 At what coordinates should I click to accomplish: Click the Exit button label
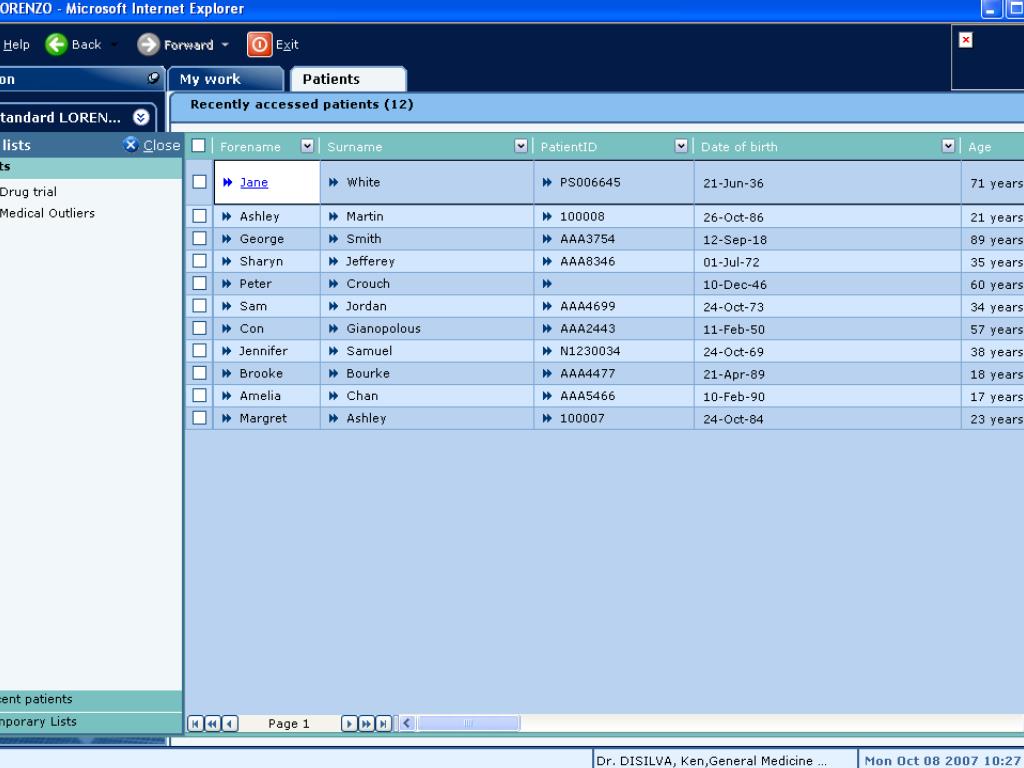coord(287,44)
